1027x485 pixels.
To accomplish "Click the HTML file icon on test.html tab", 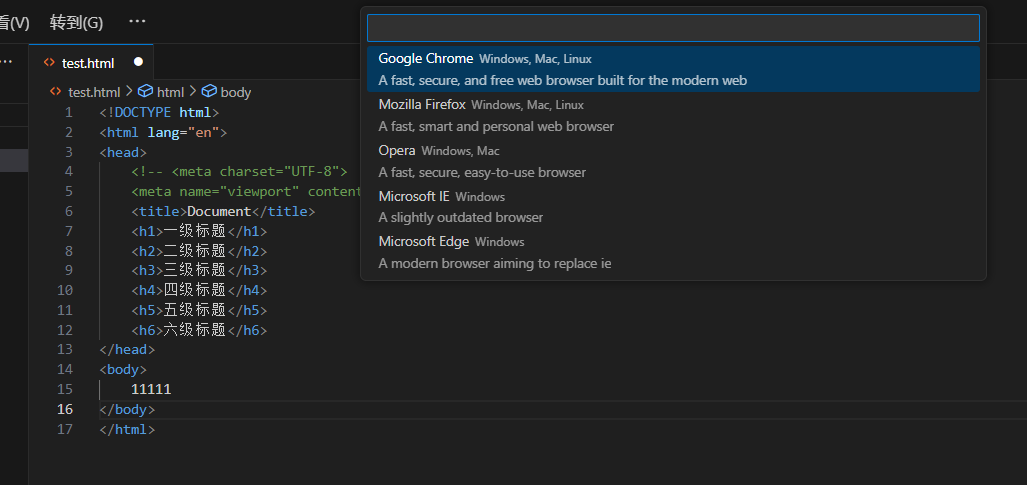I will (48, 63).
